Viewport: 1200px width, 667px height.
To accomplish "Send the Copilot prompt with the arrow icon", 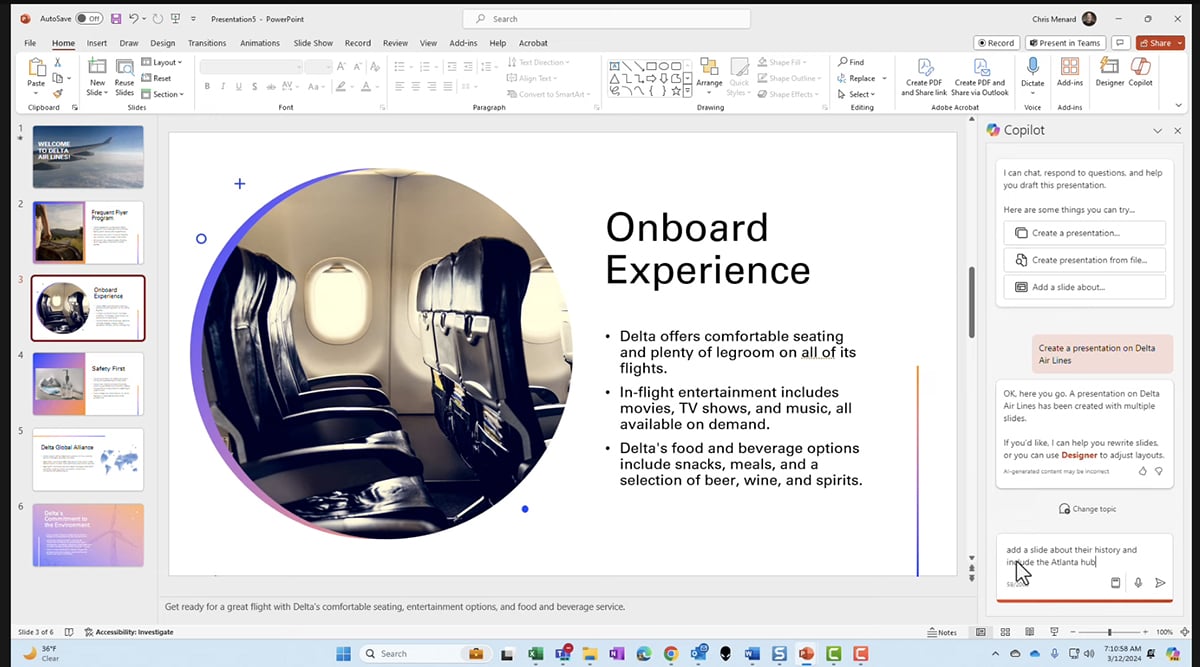I will tap(1160, 582).
